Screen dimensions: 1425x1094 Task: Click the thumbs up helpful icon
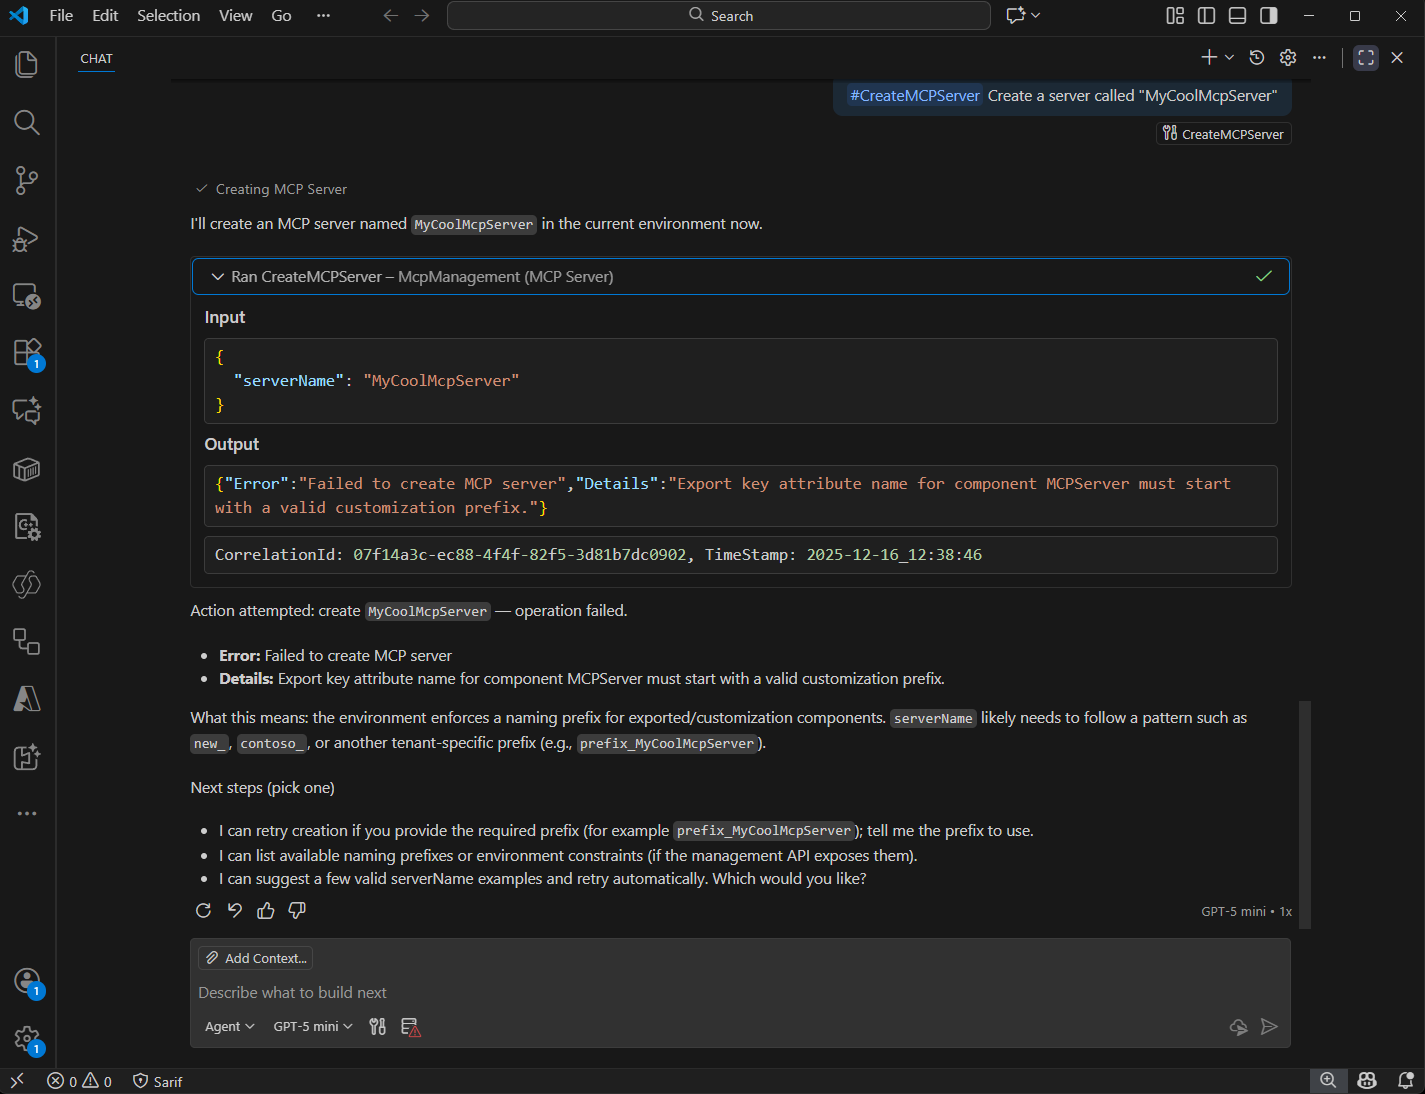266,910
